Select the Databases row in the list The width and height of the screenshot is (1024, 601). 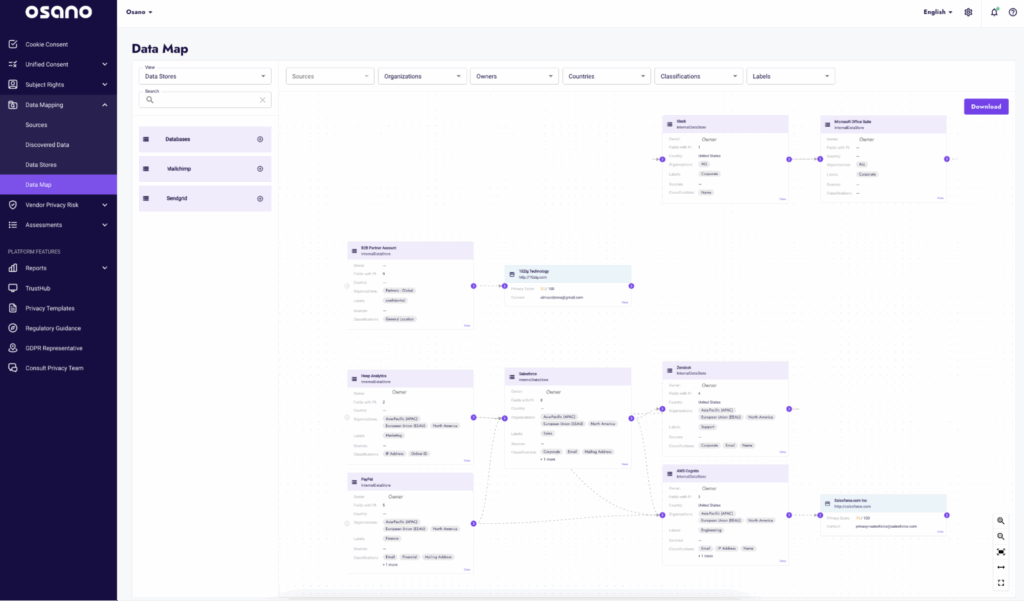coord(205,139)
